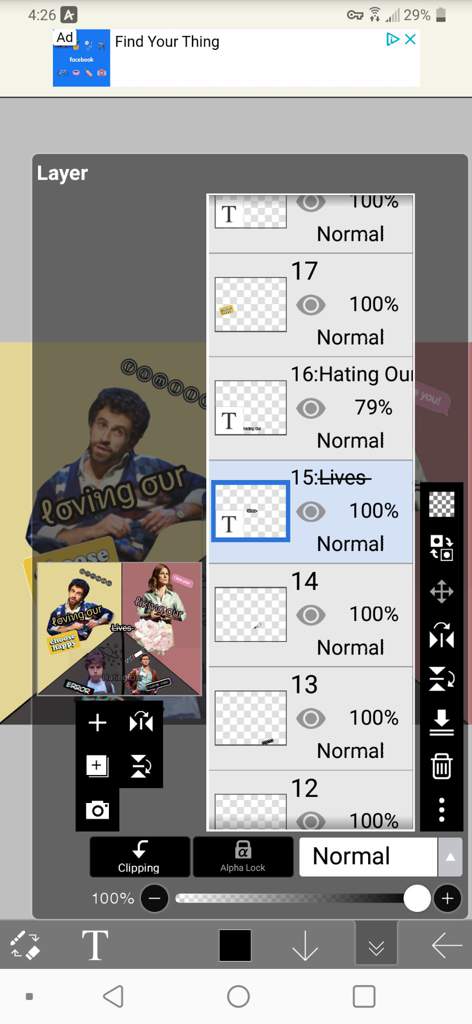The height and width of the screenshot is (1024, 472).
Task: Expand blend mode list arrow
Action: [x=450, y=857]
